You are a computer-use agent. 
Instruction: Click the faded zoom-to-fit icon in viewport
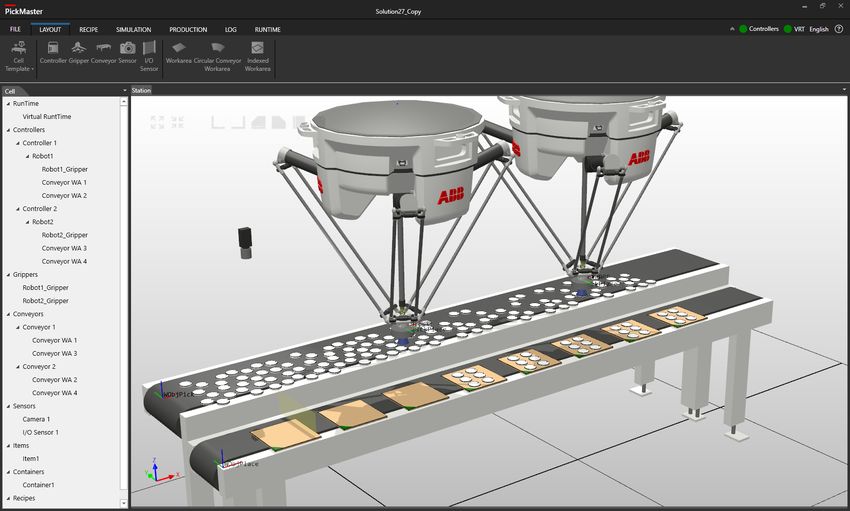pos(157,122)
